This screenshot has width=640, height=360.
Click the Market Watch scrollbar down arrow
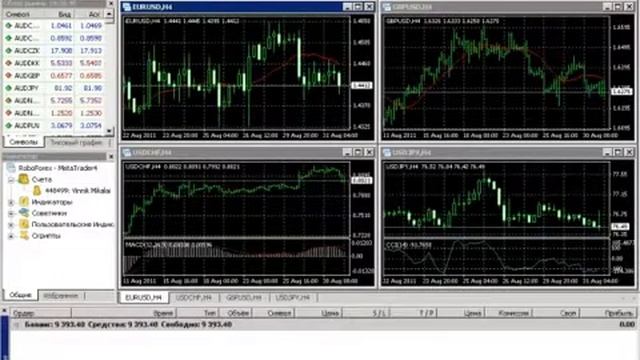(109, 131)
